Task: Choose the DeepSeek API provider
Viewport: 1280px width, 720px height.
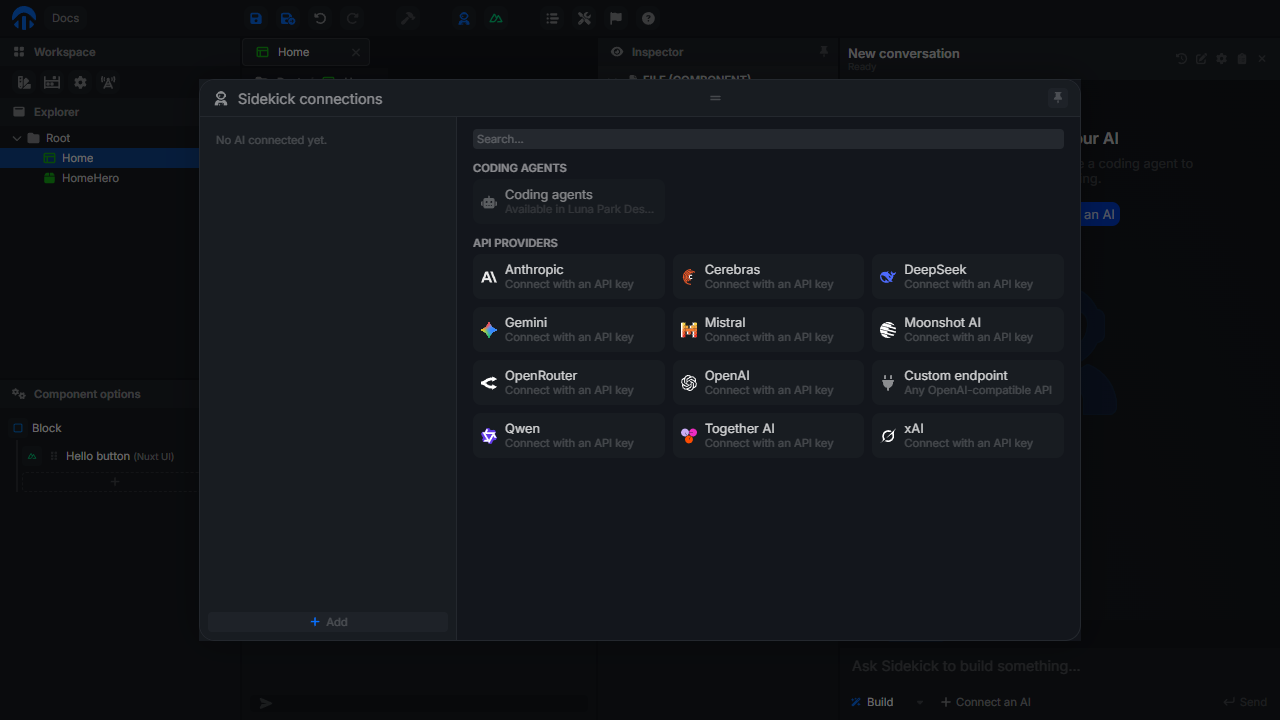Action: pyautogui.click(x=968, y=277)
